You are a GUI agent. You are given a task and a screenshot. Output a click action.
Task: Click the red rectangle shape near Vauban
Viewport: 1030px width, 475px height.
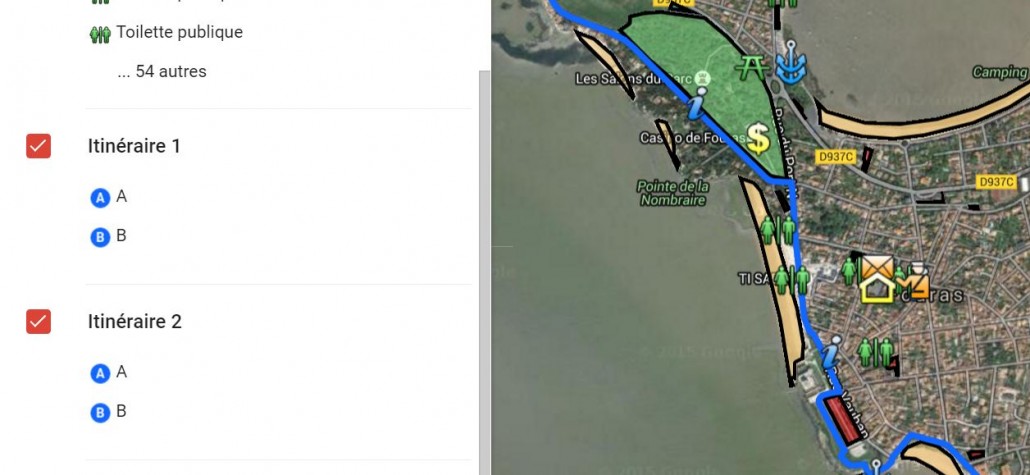point(843,420)
